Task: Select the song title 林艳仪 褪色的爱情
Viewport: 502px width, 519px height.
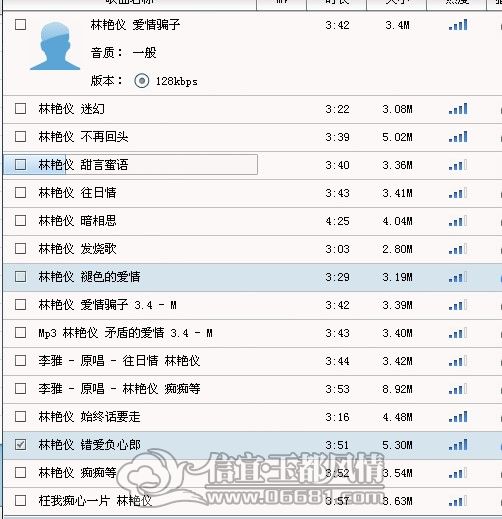Action: click(x=89, y=277)
